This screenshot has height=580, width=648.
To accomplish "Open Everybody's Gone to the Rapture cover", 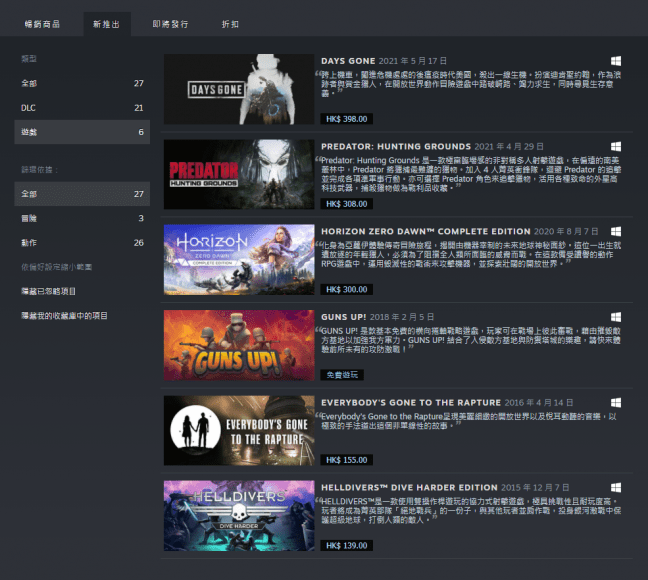I will tap(239, 430).
